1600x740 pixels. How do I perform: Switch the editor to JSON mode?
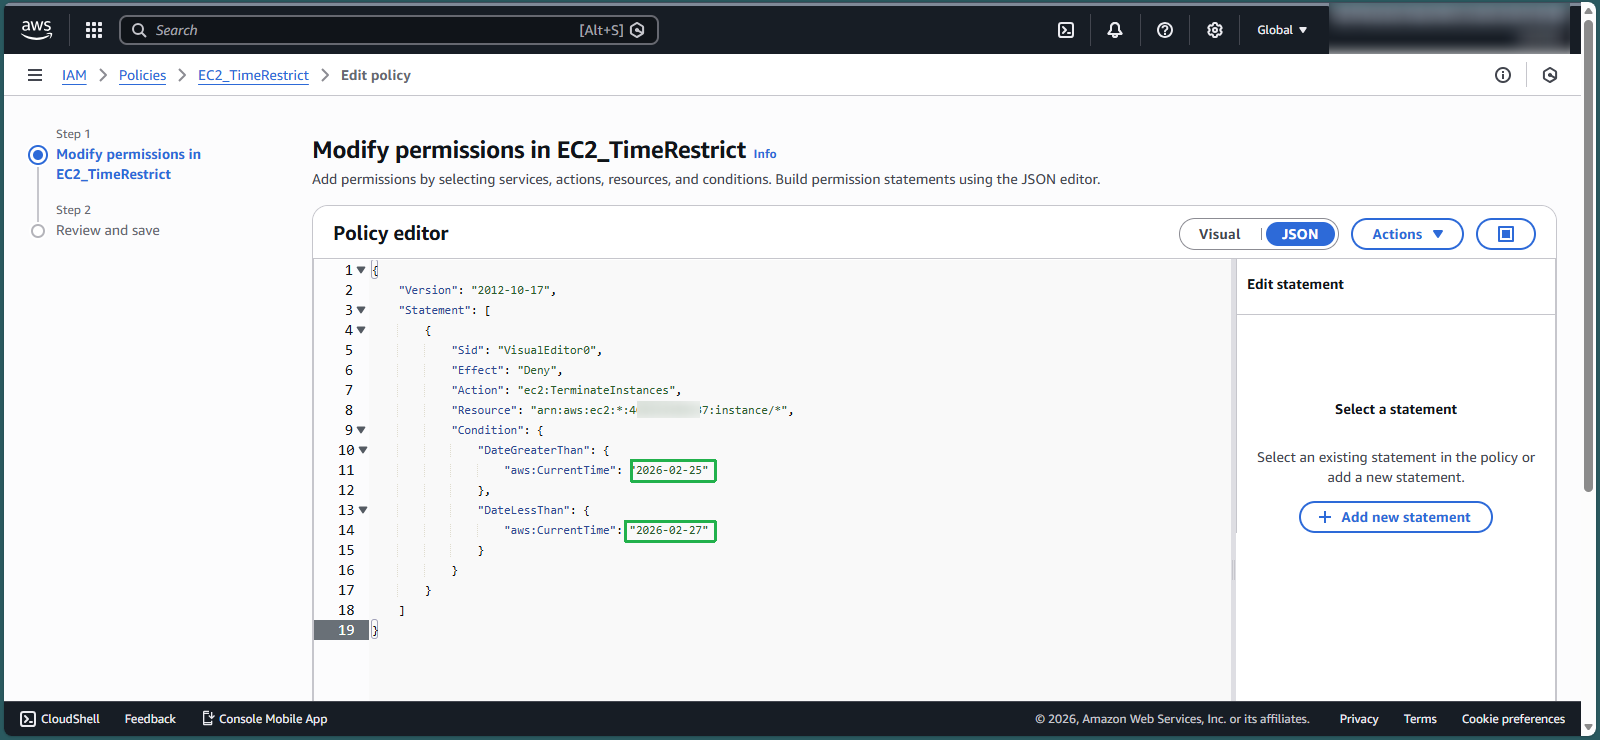pos(1300,234)
